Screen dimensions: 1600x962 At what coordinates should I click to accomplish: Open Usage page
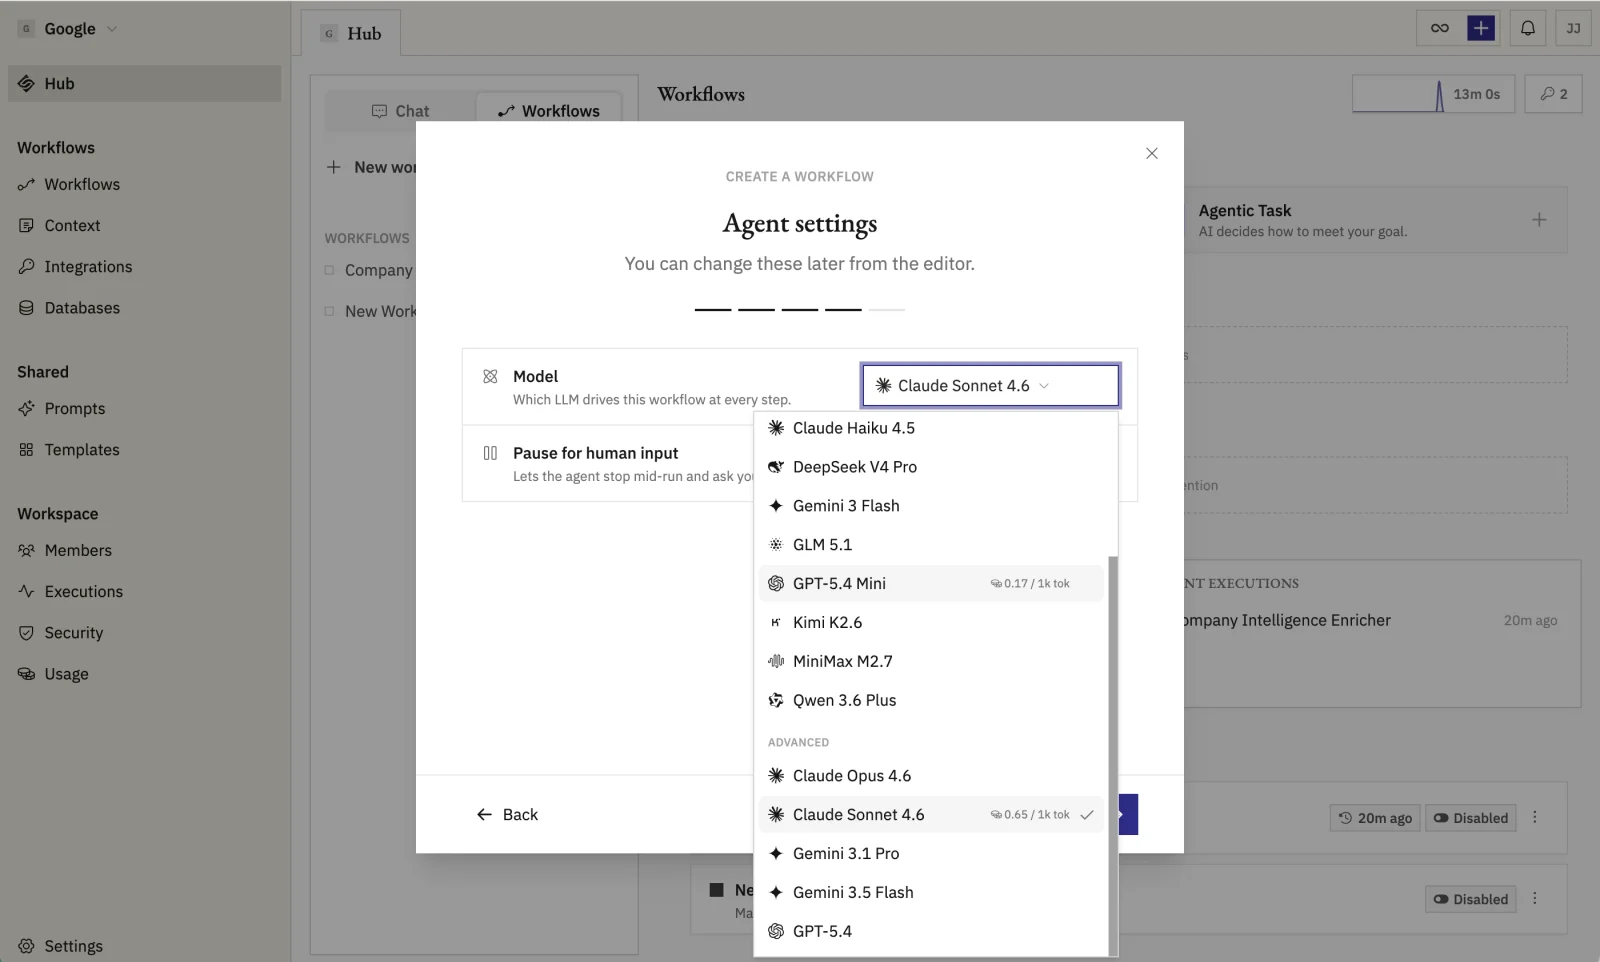click(145, 674)
